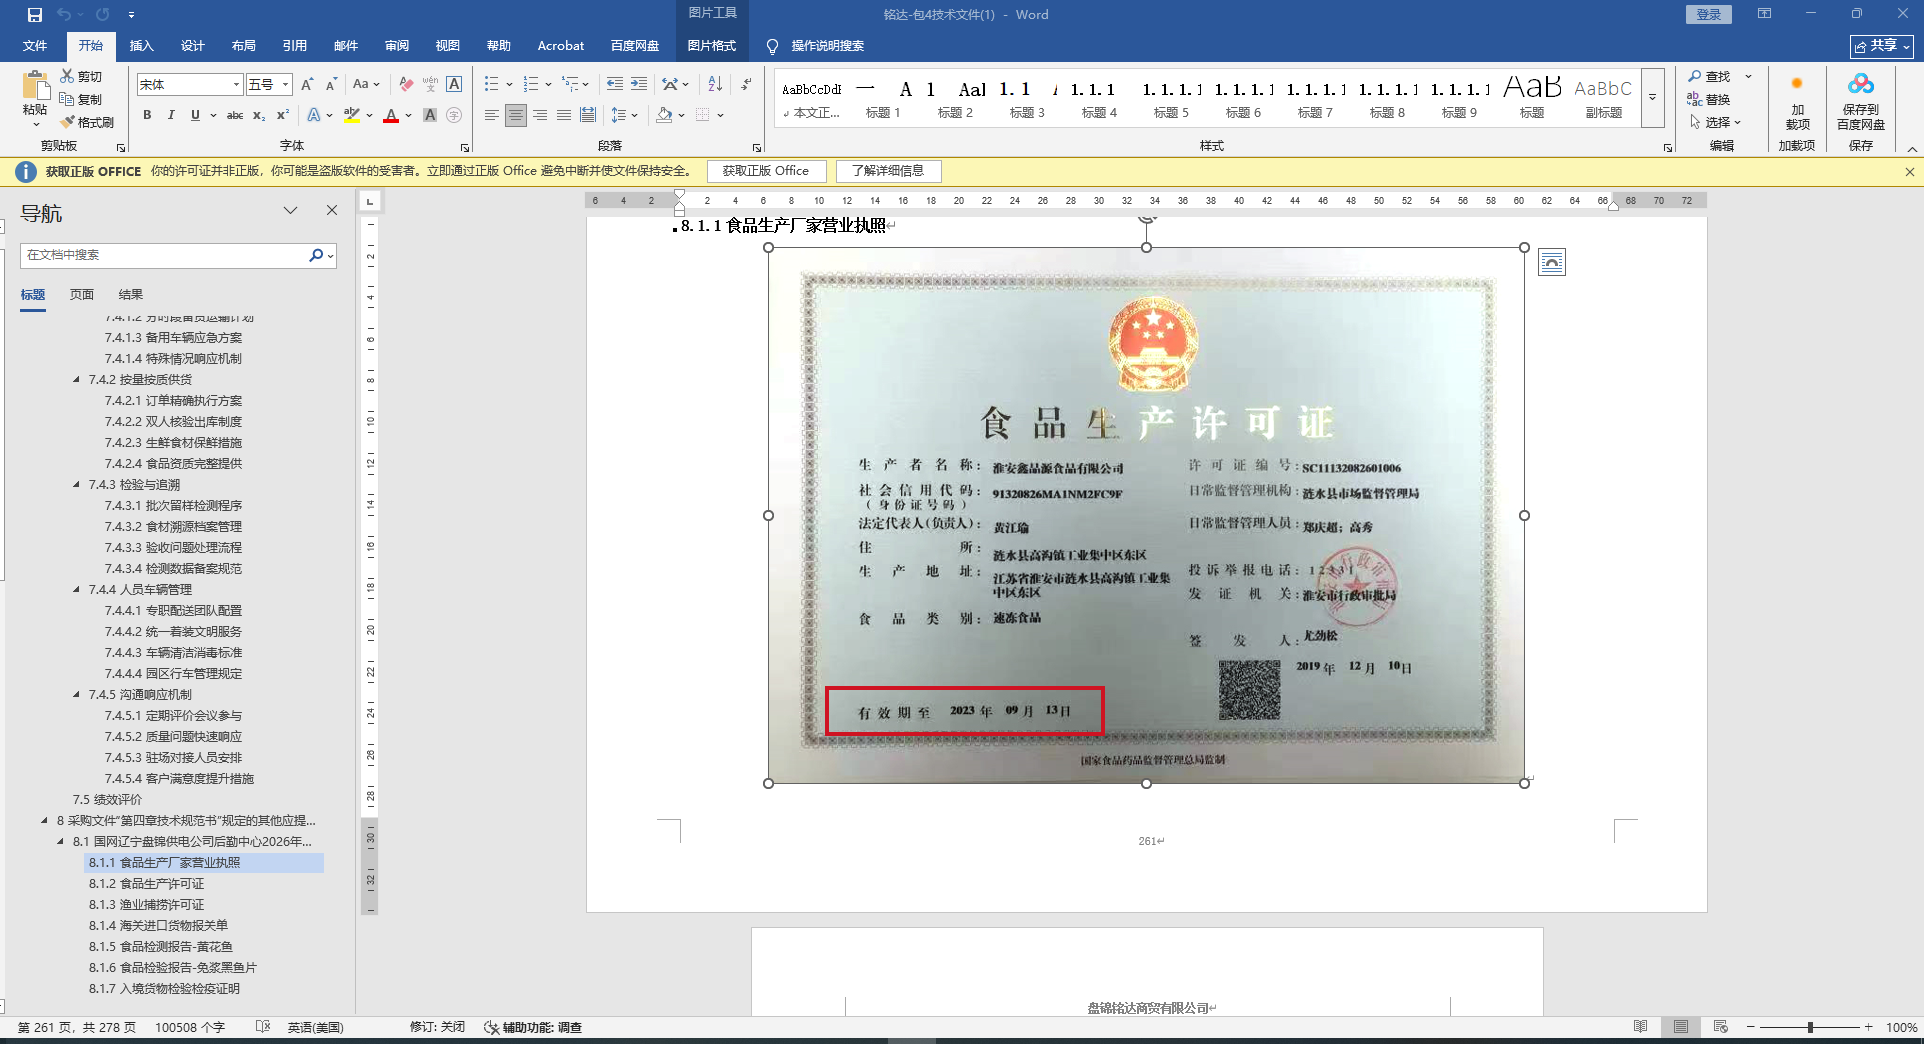
Task: Click the Save to Baidu Netdisk icon
Action: [1860, 84]
